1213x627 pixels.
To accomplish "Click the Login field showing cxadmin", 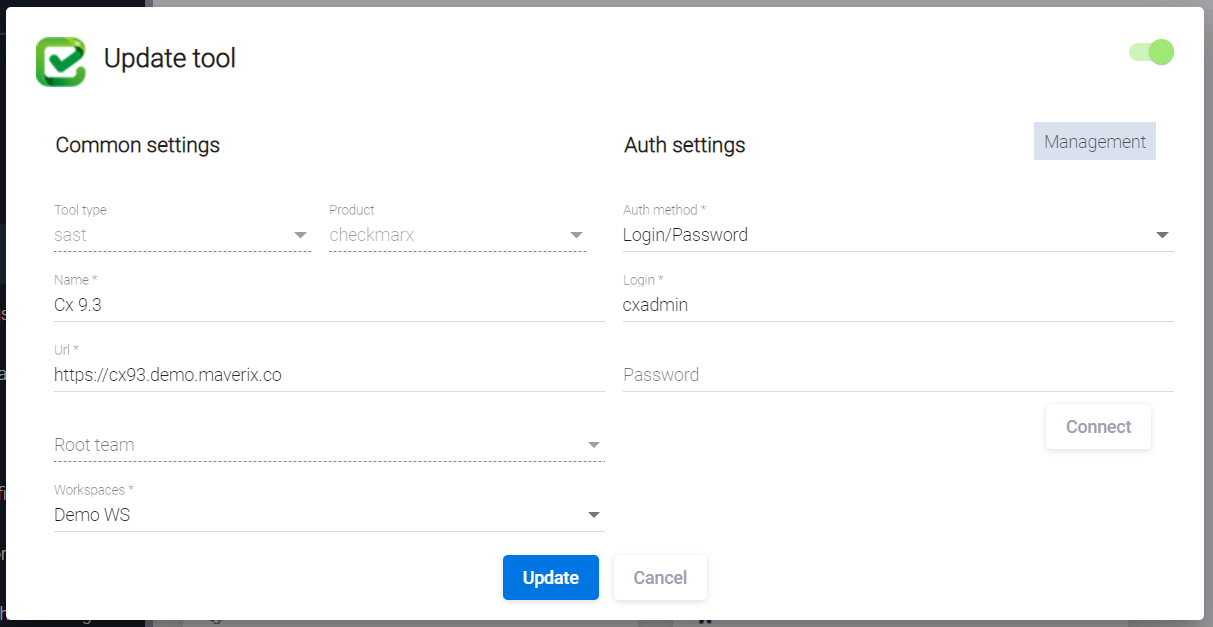I will [x=897, y=305].
